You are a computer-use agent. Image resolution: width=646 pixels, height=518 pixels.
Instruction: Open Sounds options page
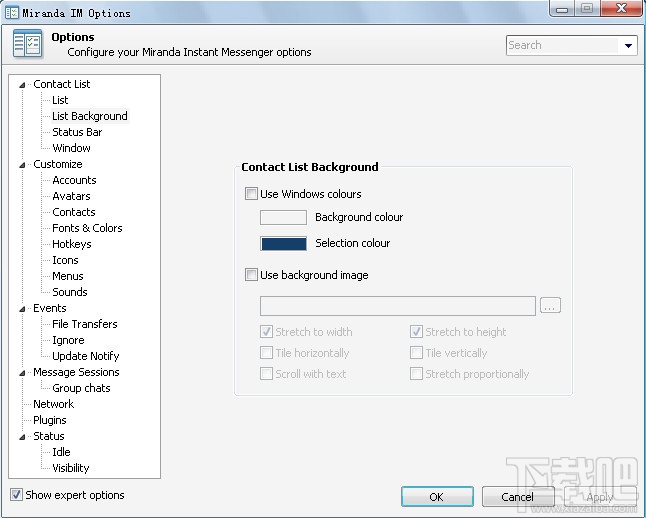click(x=70, y=292)
